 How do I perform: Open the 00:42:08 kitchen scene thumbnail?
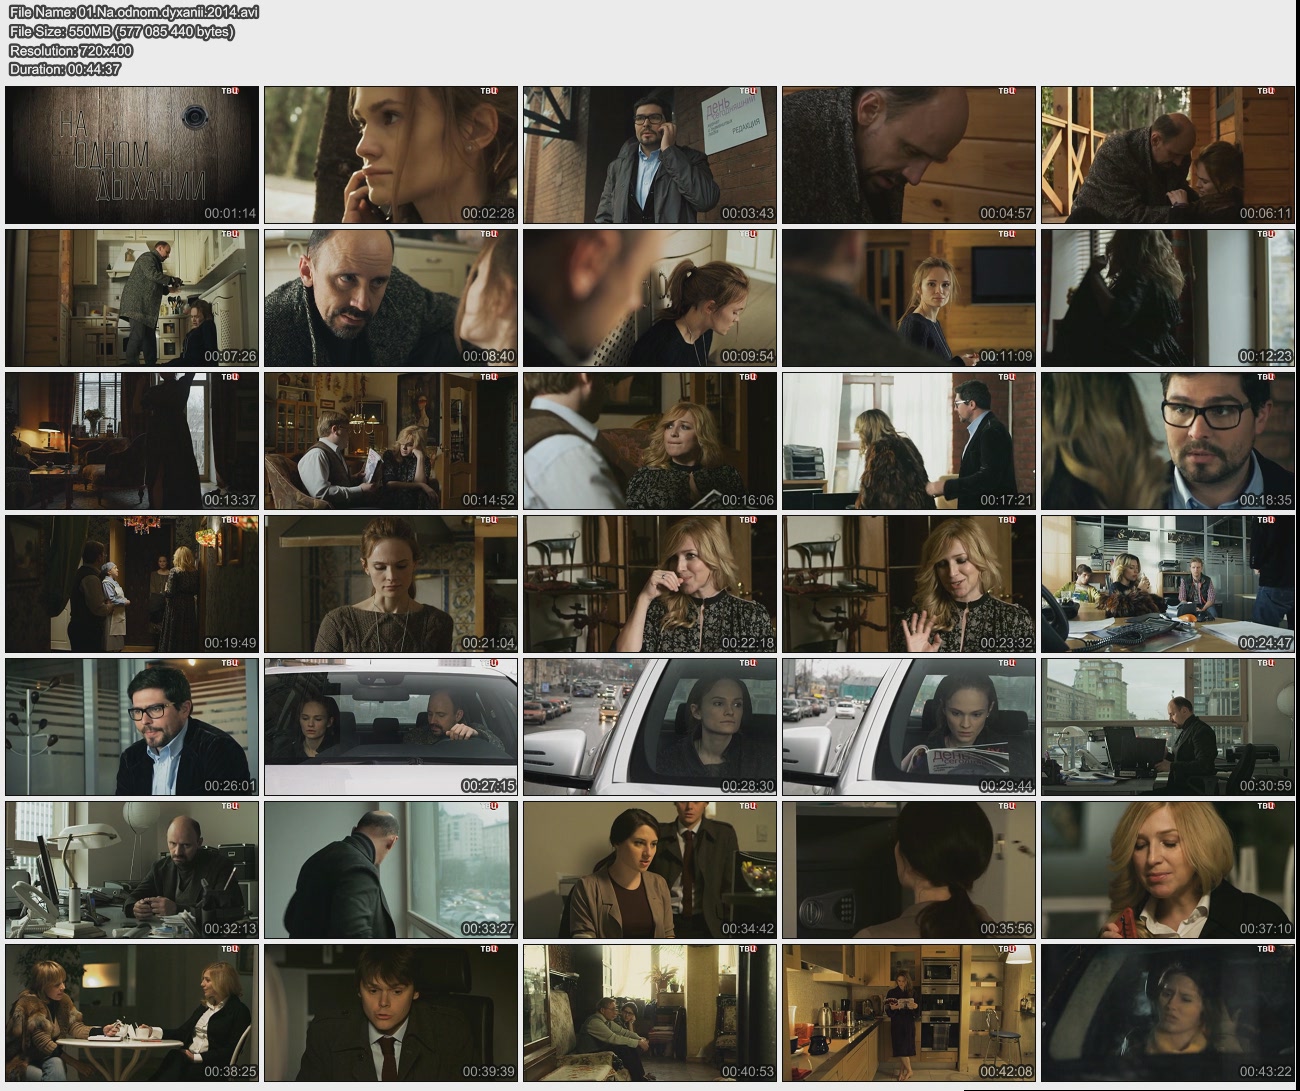(908, 1013)
